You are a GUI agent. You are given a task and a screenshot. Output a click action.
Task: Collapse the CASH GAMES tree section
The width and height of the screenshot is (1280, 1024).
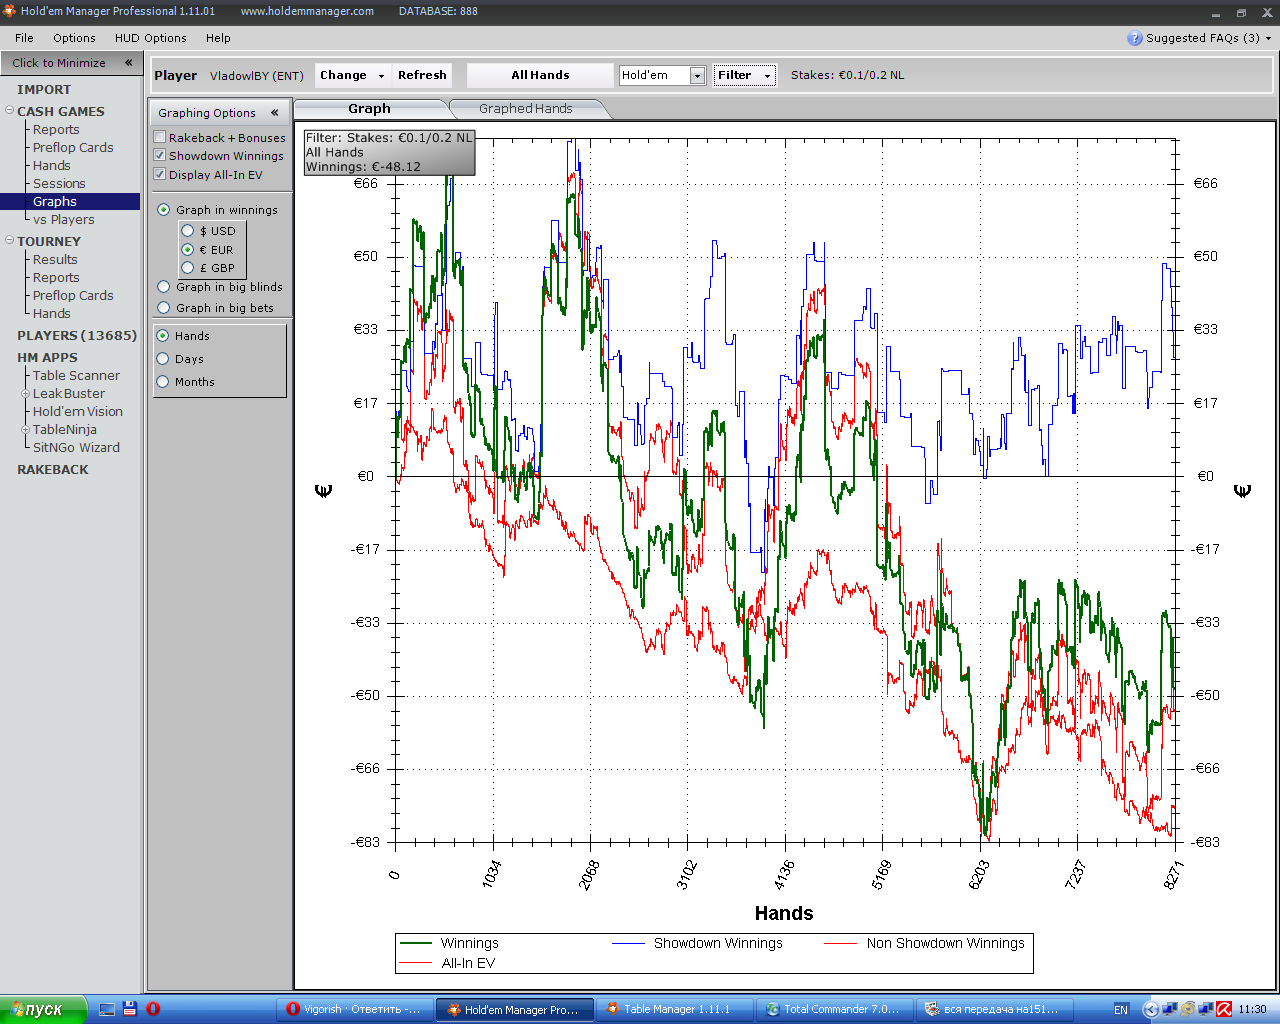pyautogui.click(x=9, y=111)
